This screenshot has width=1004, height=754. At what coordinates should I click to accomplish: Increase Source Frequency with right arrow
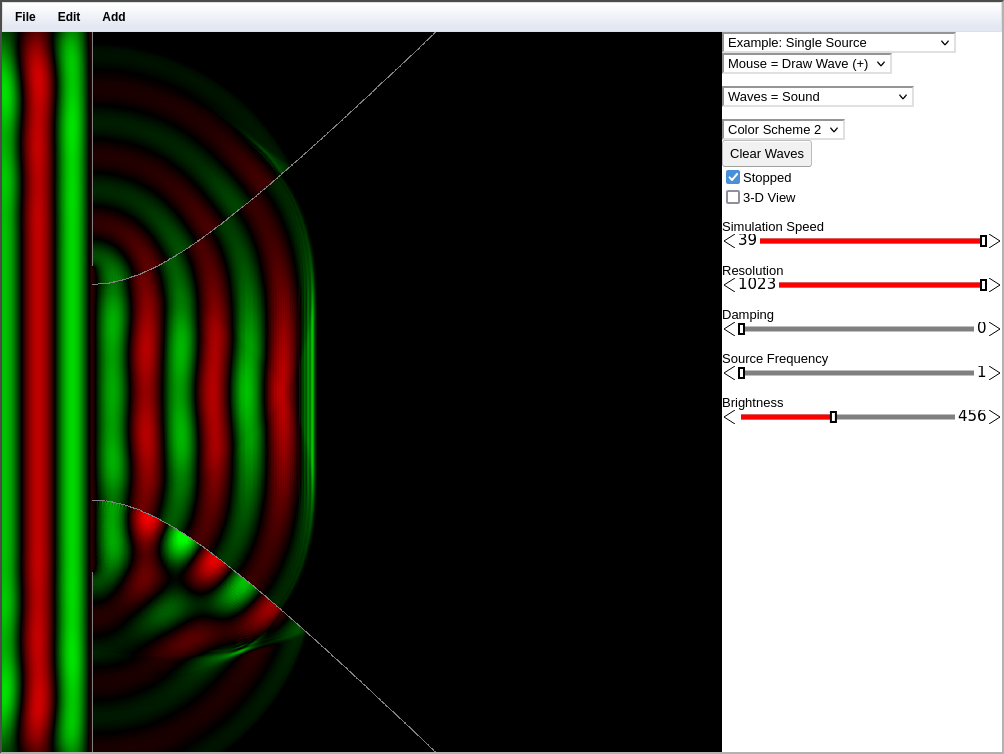pyautogui.click(x=994, y=373)
